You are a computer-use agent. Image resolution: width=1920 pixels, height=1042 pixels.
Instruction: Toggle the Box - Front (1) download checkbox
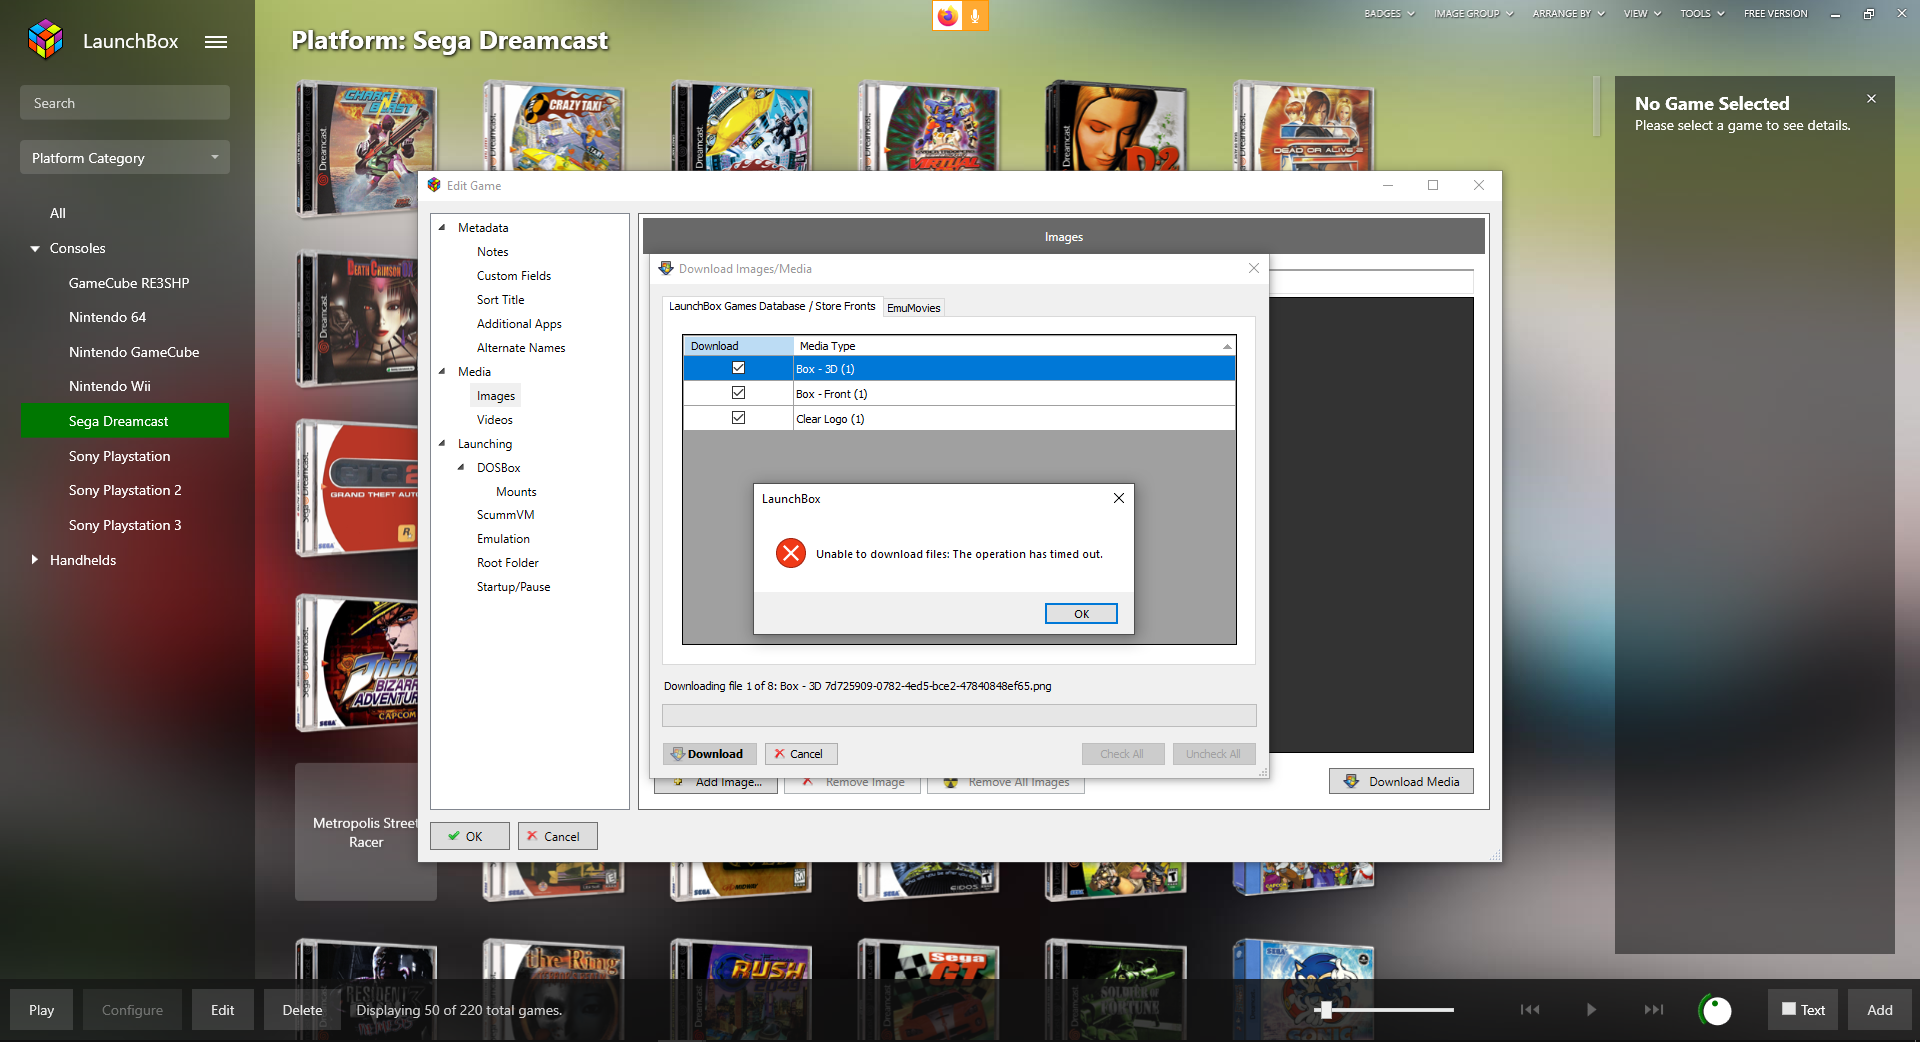tap(738, 393)
